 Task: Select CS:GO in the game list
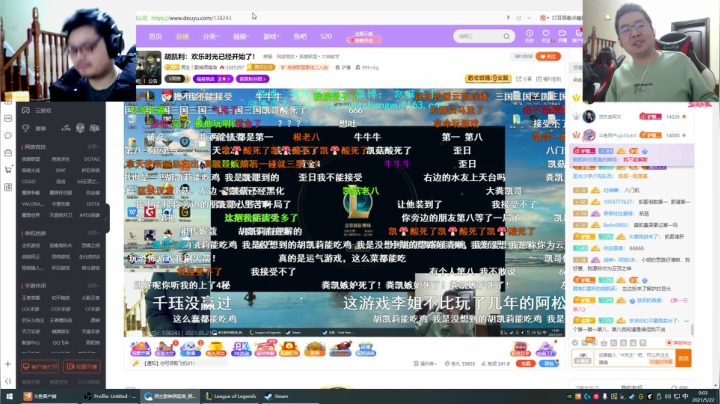28,181
